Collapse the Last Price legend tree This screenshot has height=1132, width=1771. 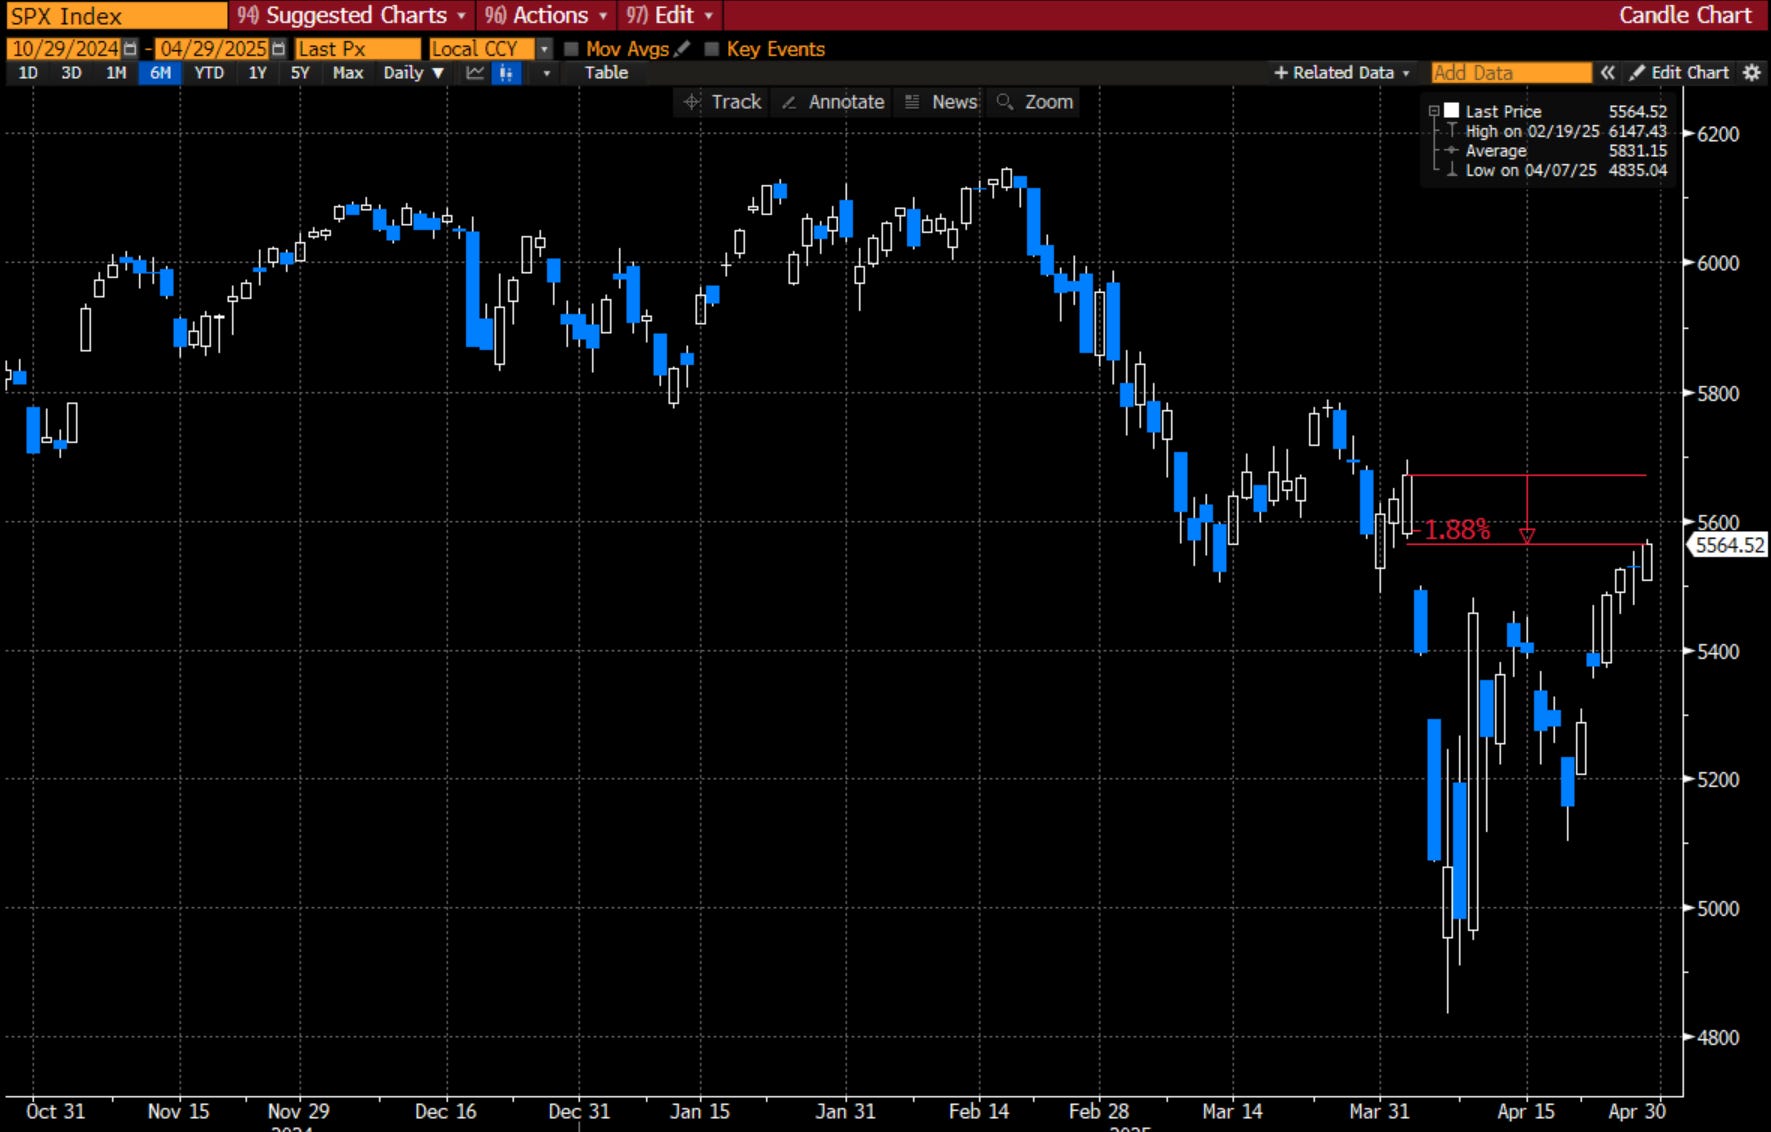click(x=1434, y=111)
